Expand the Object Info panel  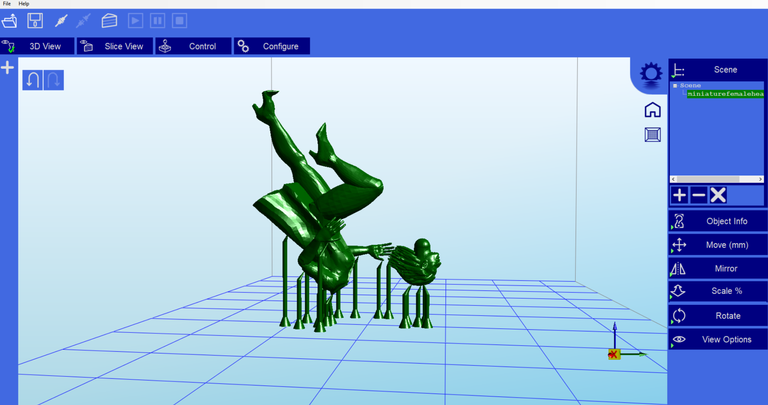click(x=718, y=221)
